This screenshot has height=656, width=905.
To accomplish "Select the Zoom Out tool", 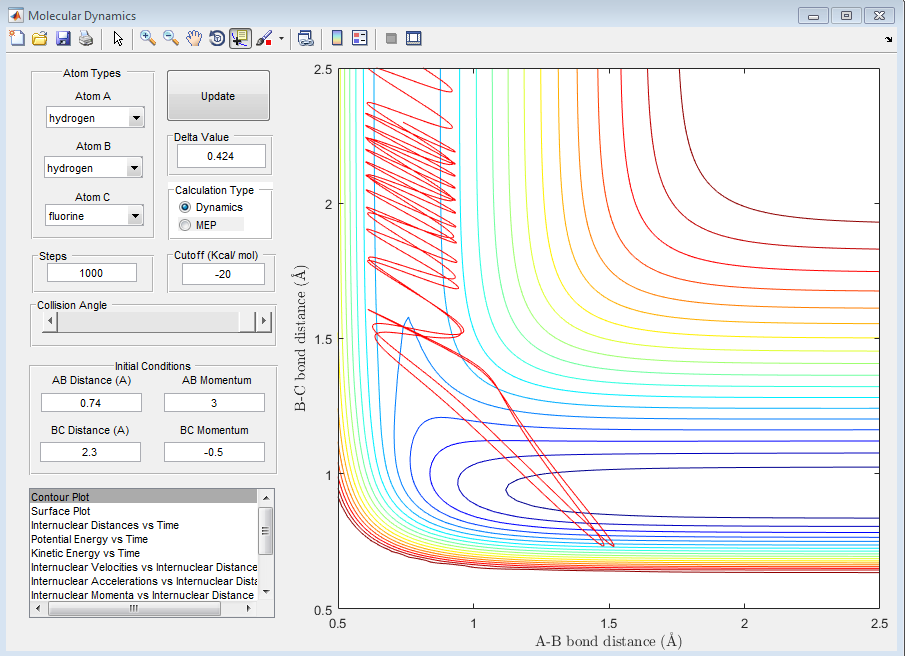I will [171, 38].
